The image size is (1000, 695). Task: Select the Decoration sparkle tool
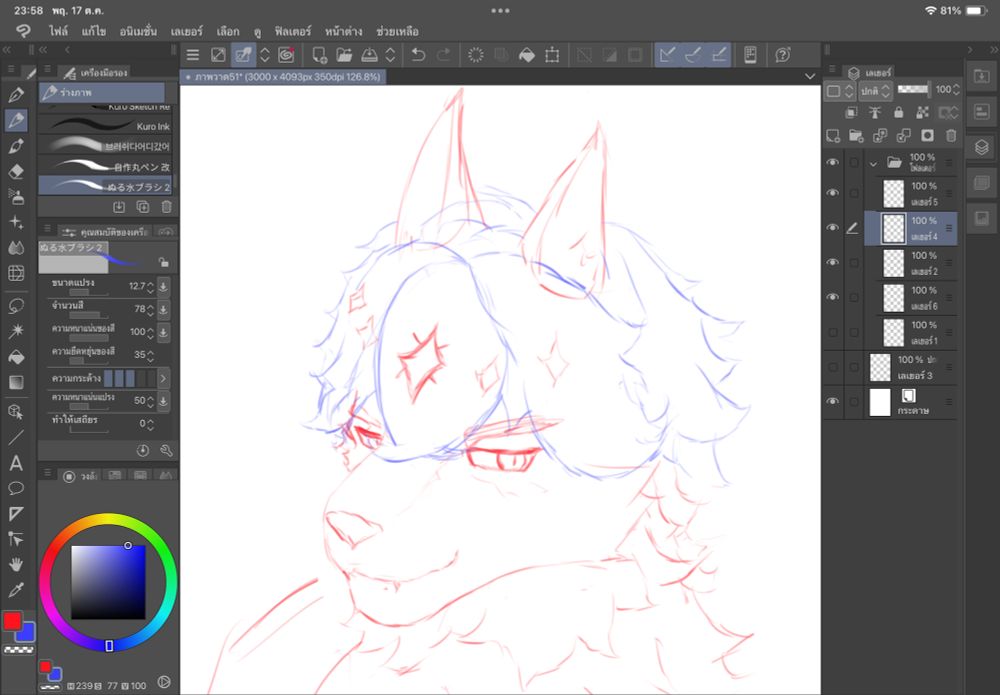16,222
